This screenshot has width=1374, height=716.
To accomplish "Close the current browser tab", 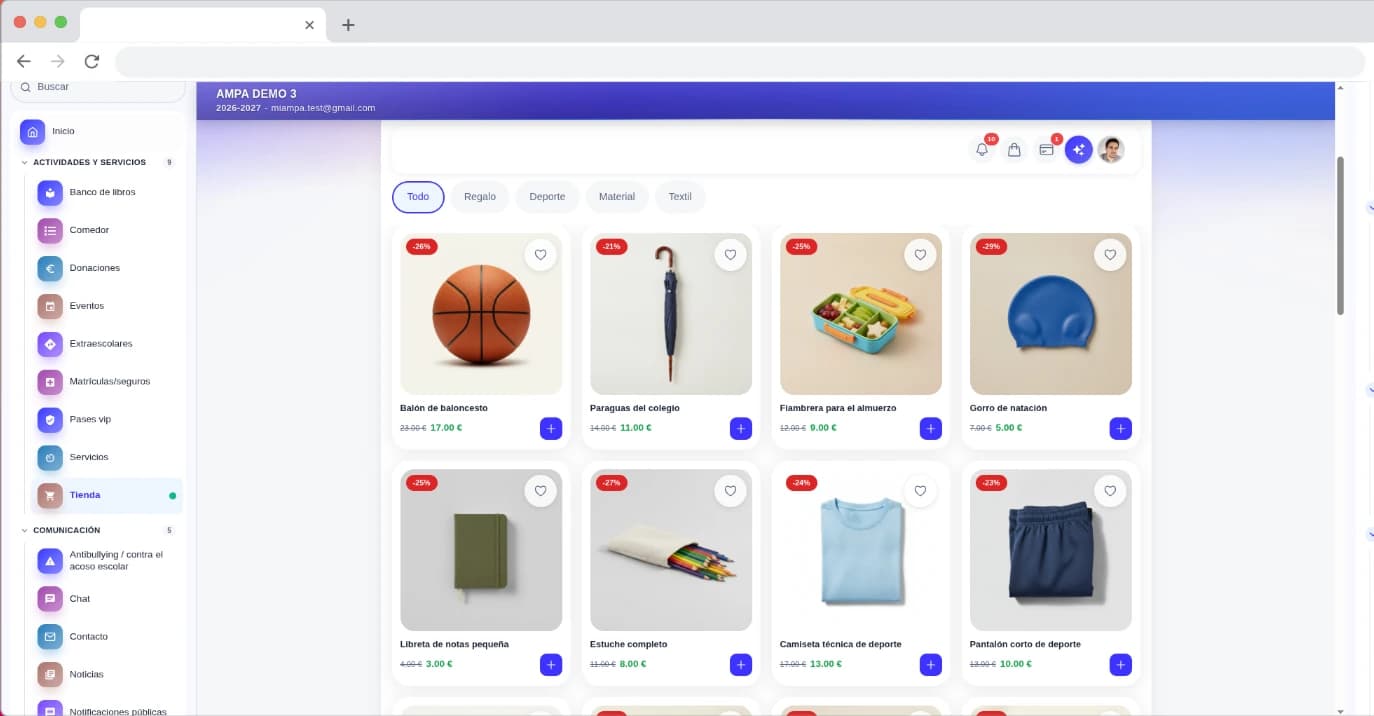I will point(309,25).
